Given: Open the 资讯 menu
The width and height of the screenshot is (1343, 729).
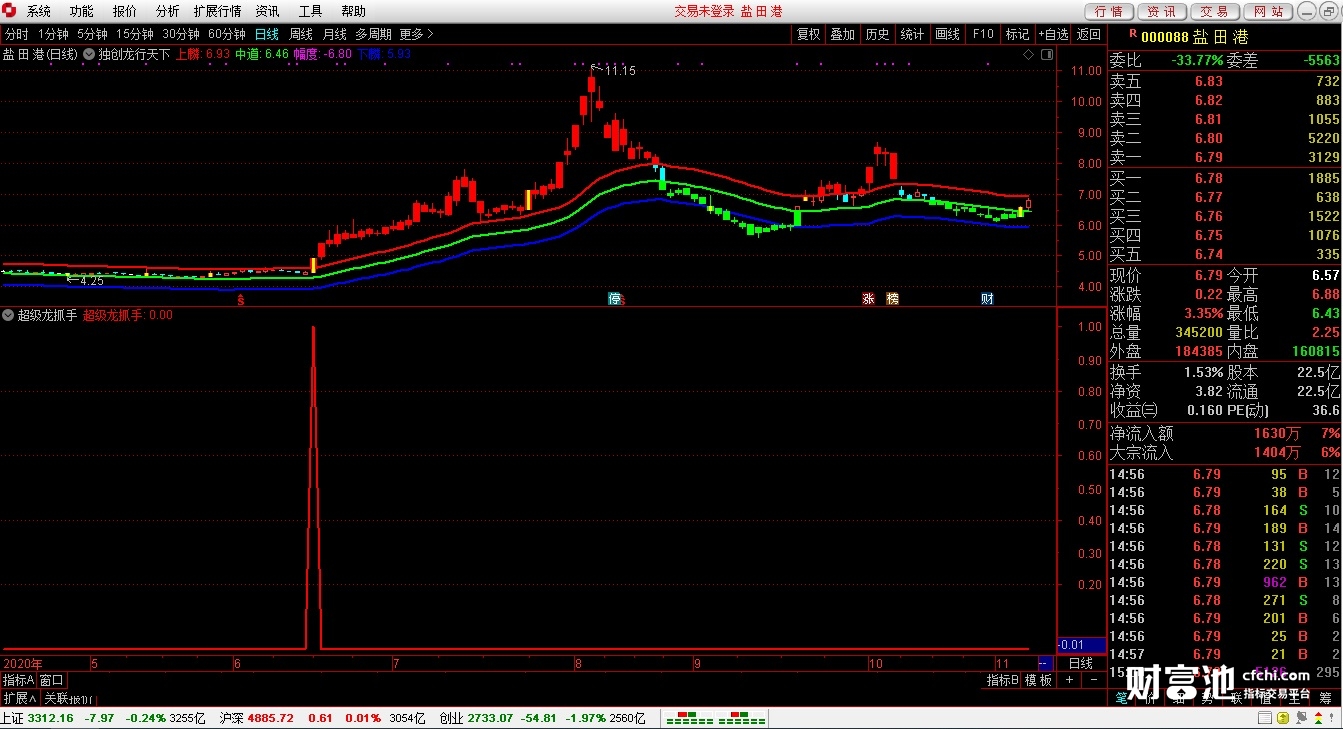Looking at the screenshot, I should point(267,11).
